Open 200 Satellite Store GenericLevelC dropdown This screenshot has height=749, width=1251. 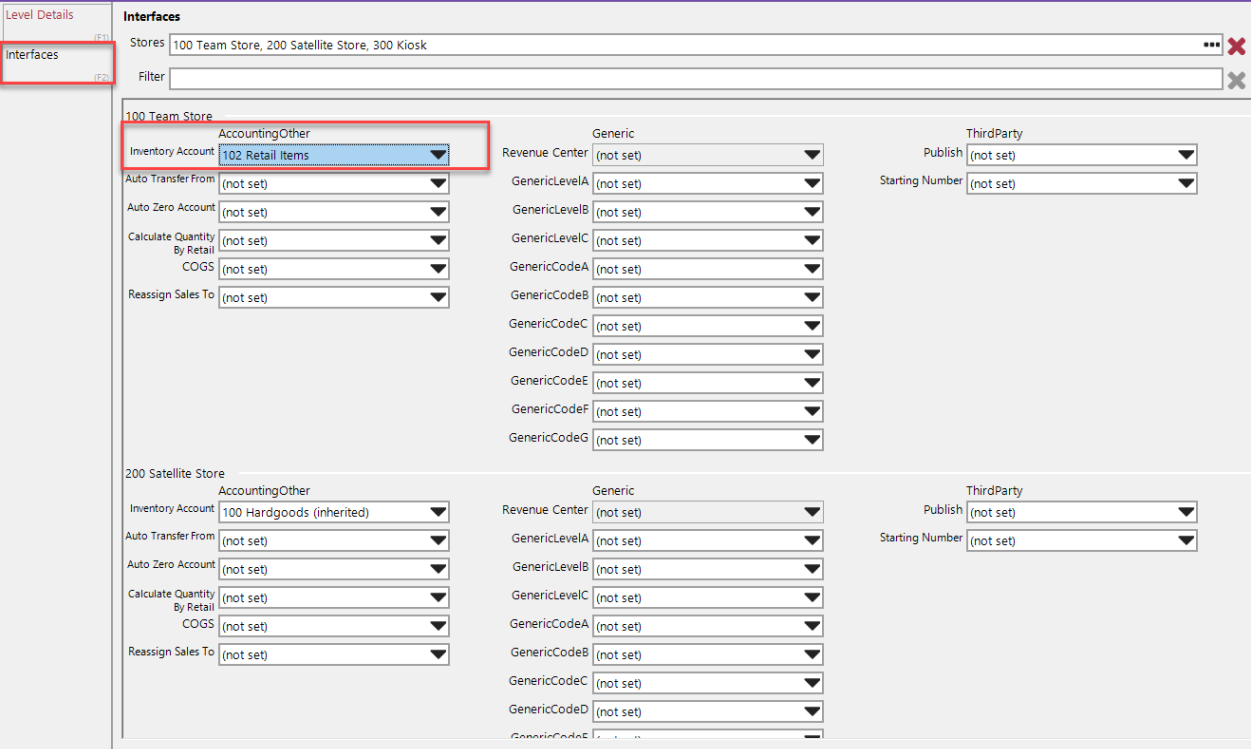(x=708, y=598)
